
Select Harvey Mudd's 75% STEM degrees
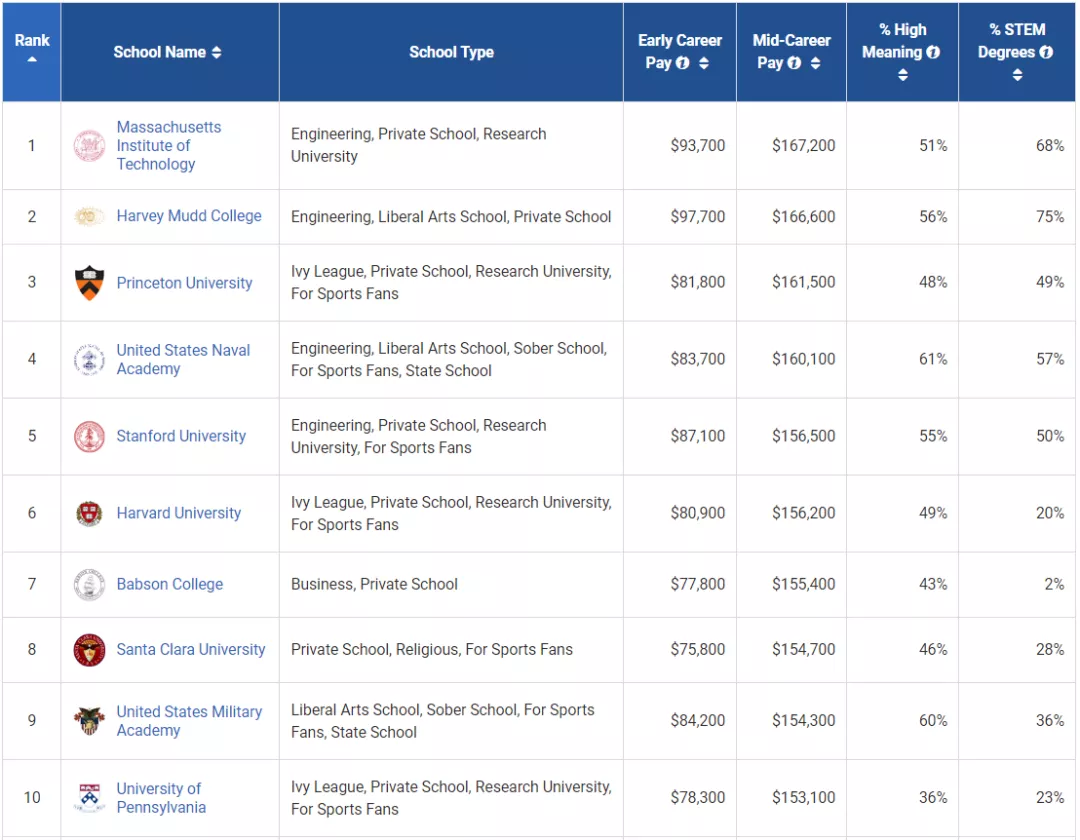coord(1050,216)
